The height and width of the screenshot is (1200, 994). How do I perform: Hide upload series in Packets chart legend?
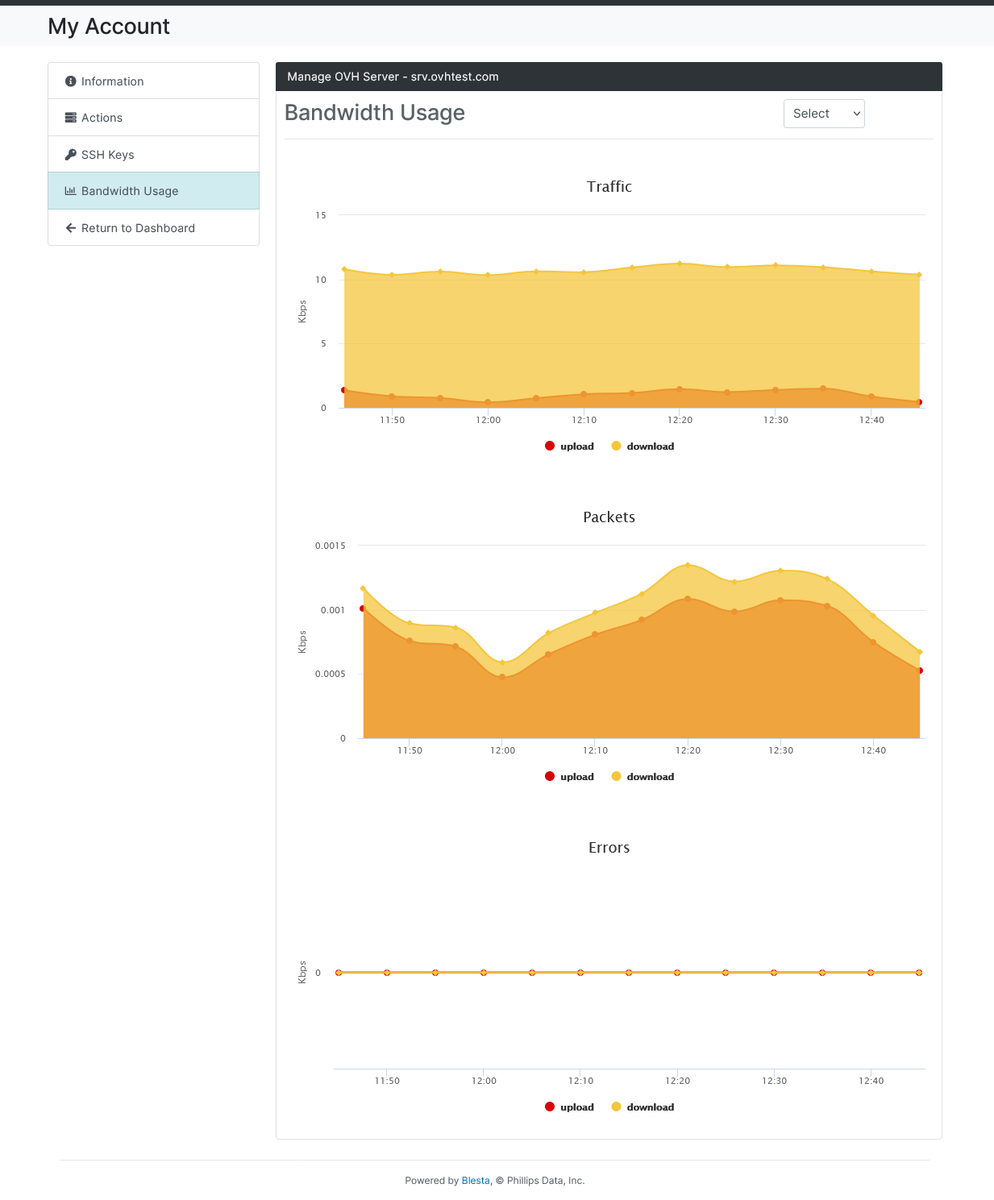(570, 777)
